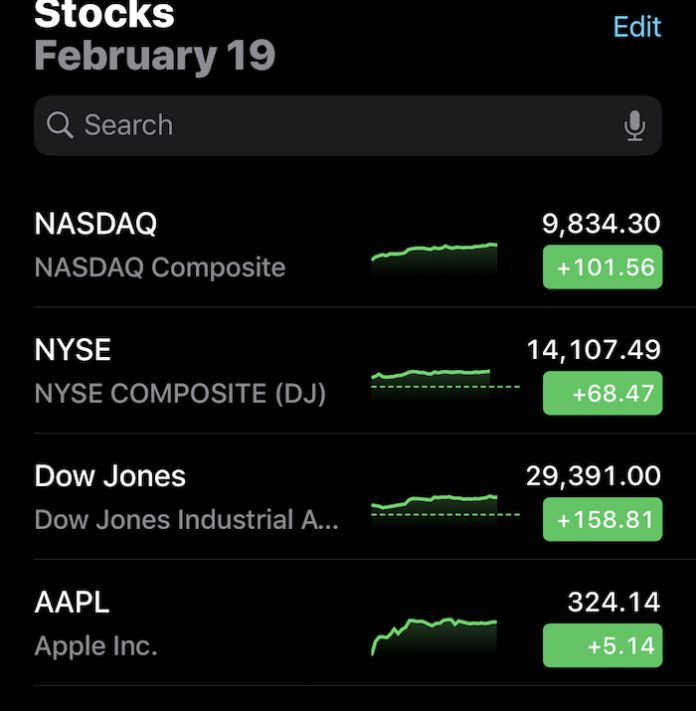
Task: Focus the Search field
Action: [x=348, y=126]
